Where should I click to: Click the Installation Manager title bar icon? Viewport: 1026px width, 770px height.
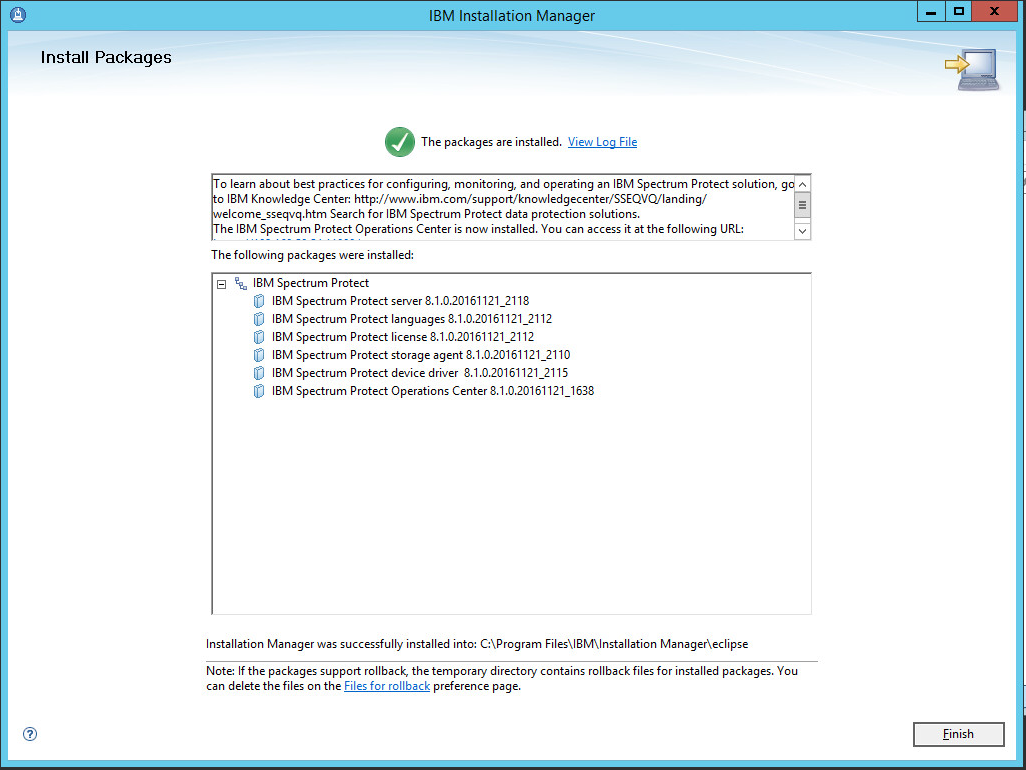[x=17, y=15]
